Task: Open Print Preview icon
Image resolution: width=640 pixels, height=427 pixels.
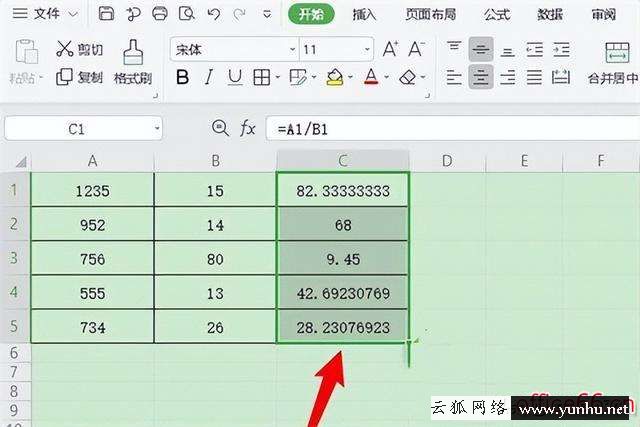Action: [187, 14]
